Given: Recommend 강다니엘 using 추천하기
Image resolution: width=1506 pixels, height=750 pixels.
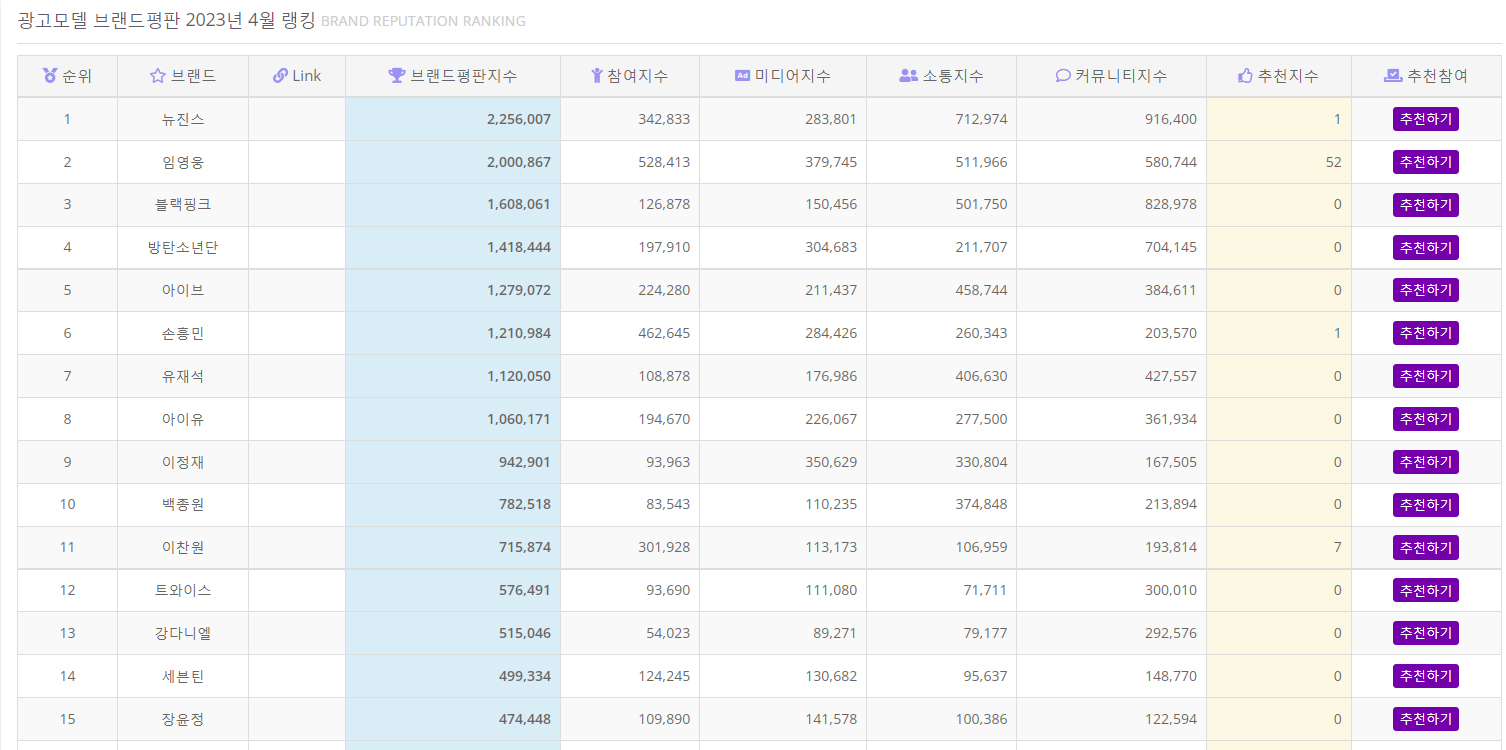Looking at the screenshot, I should (x=1426, y=633).
